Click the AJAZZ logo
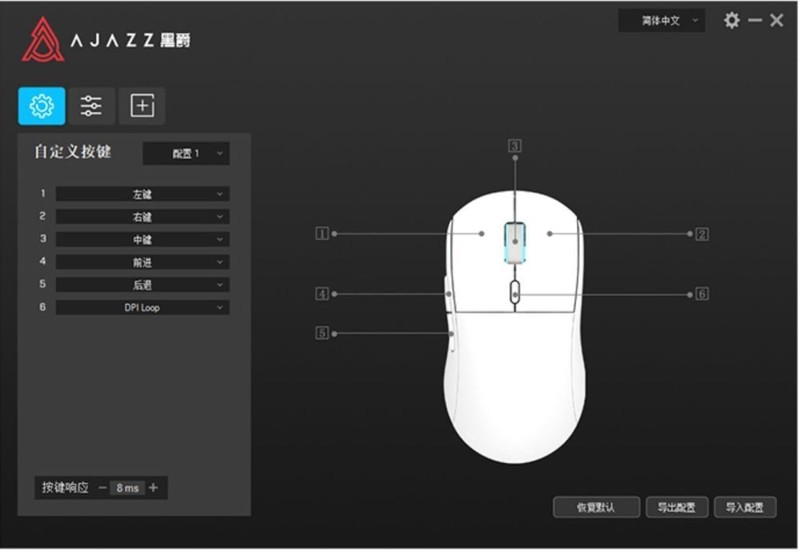The height and width of the screenshot is (552, 800). (106, 40)
